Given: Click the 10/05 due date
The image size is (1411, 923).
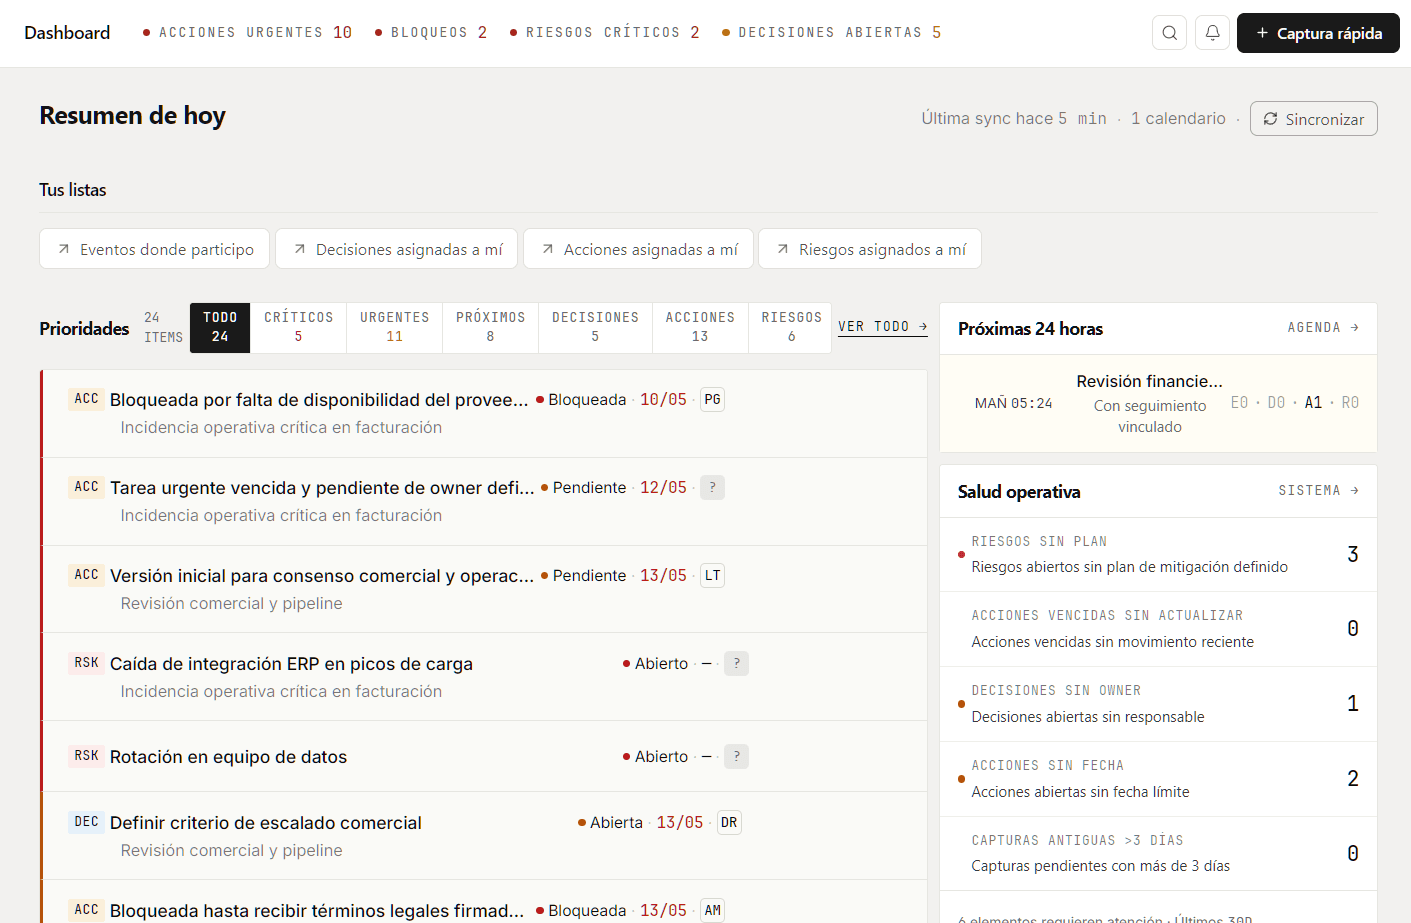Looking at the screenshot, I should (663, 400).
